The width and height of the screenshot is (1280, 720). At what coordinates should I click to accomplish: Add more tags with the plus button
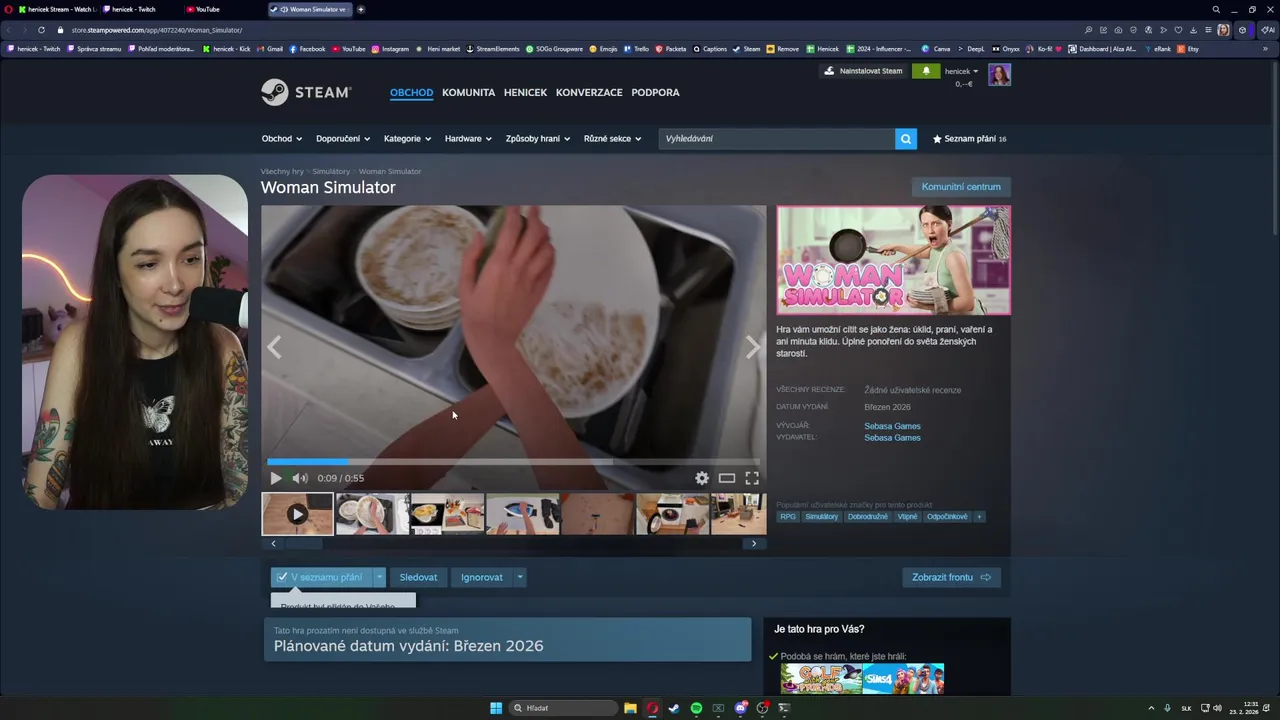tap(979, 517)
